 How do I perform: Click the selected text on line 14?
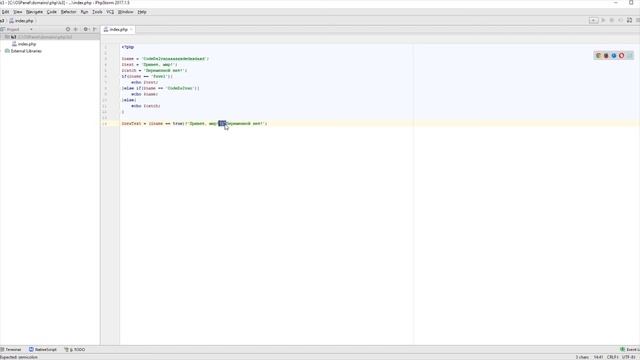222,123
